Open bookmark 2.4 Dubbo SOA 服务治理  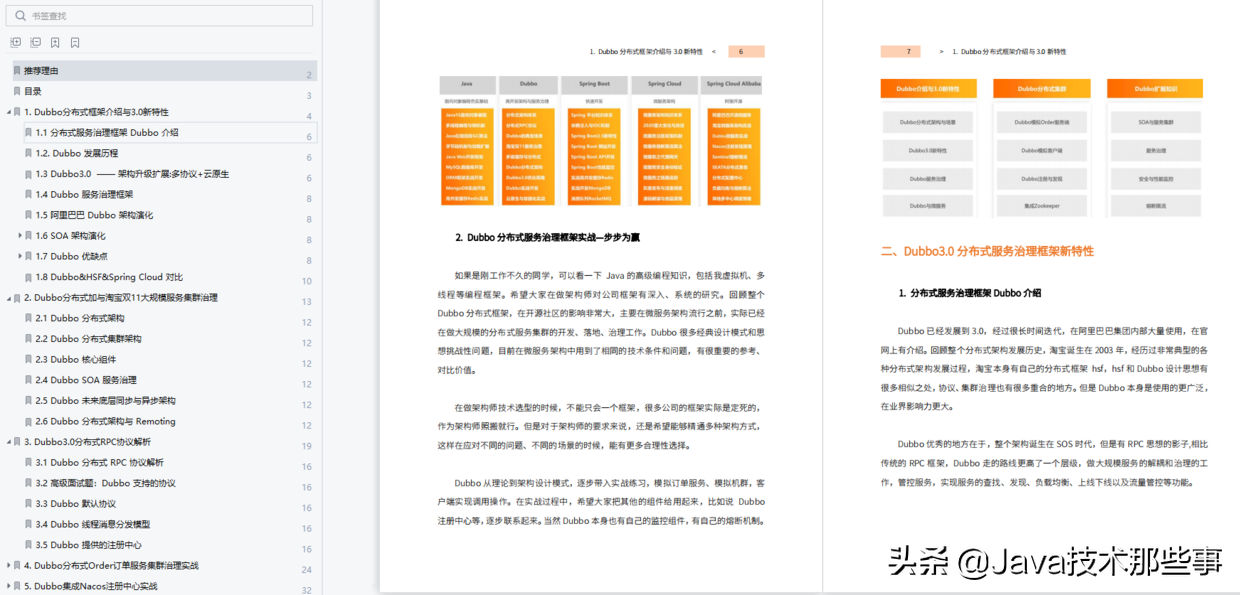(86, 380)
